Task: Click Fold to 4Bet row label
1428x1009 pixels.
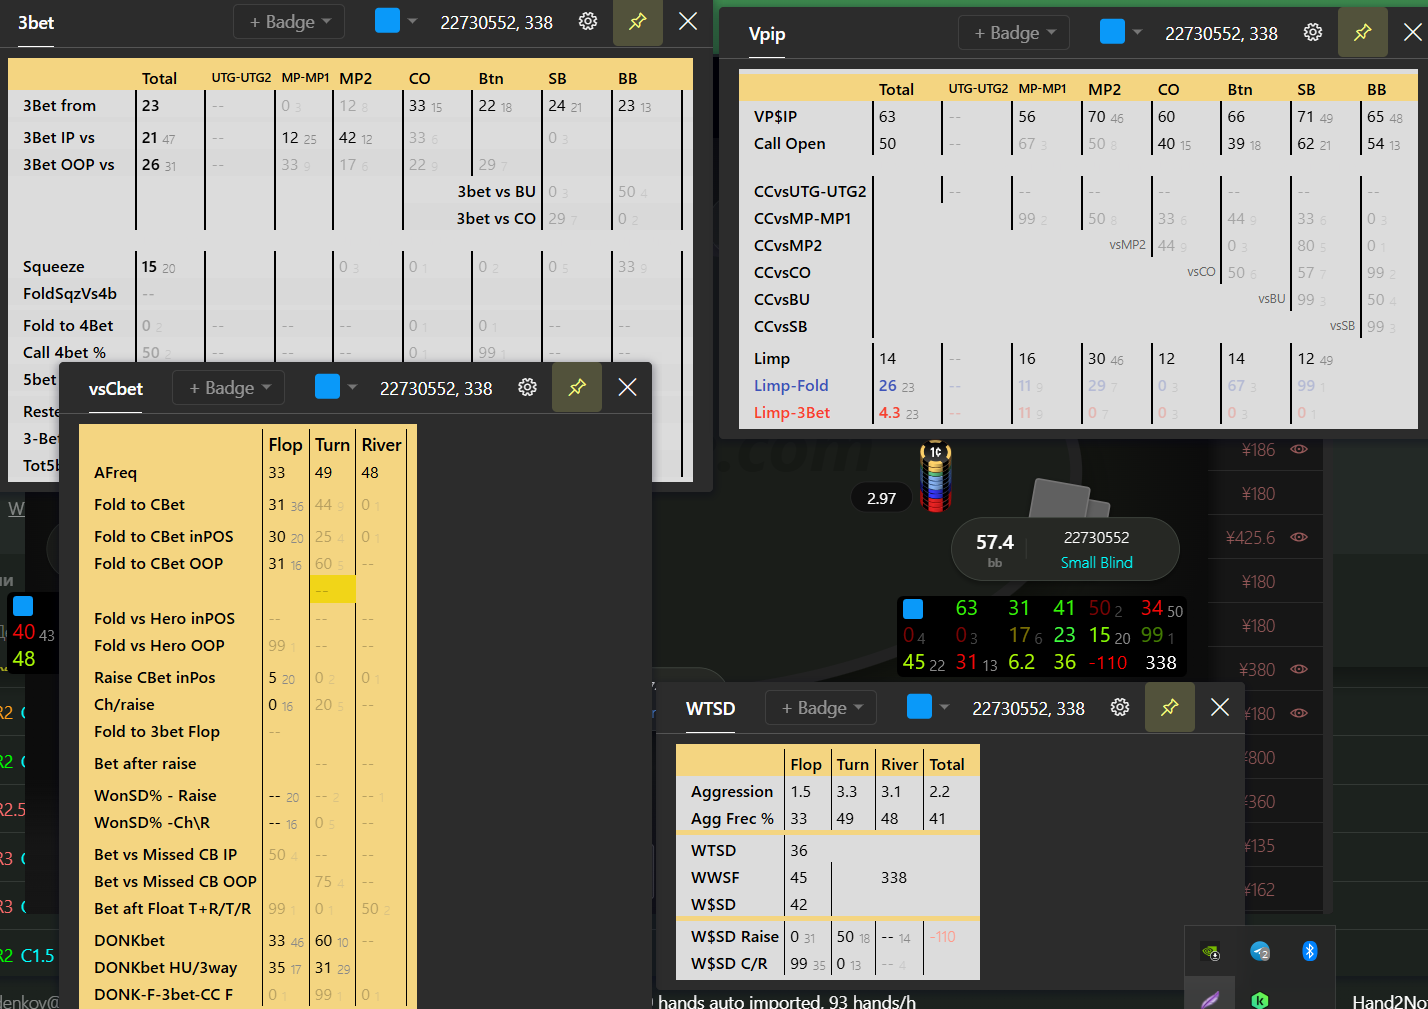Action: coord(68,325)
